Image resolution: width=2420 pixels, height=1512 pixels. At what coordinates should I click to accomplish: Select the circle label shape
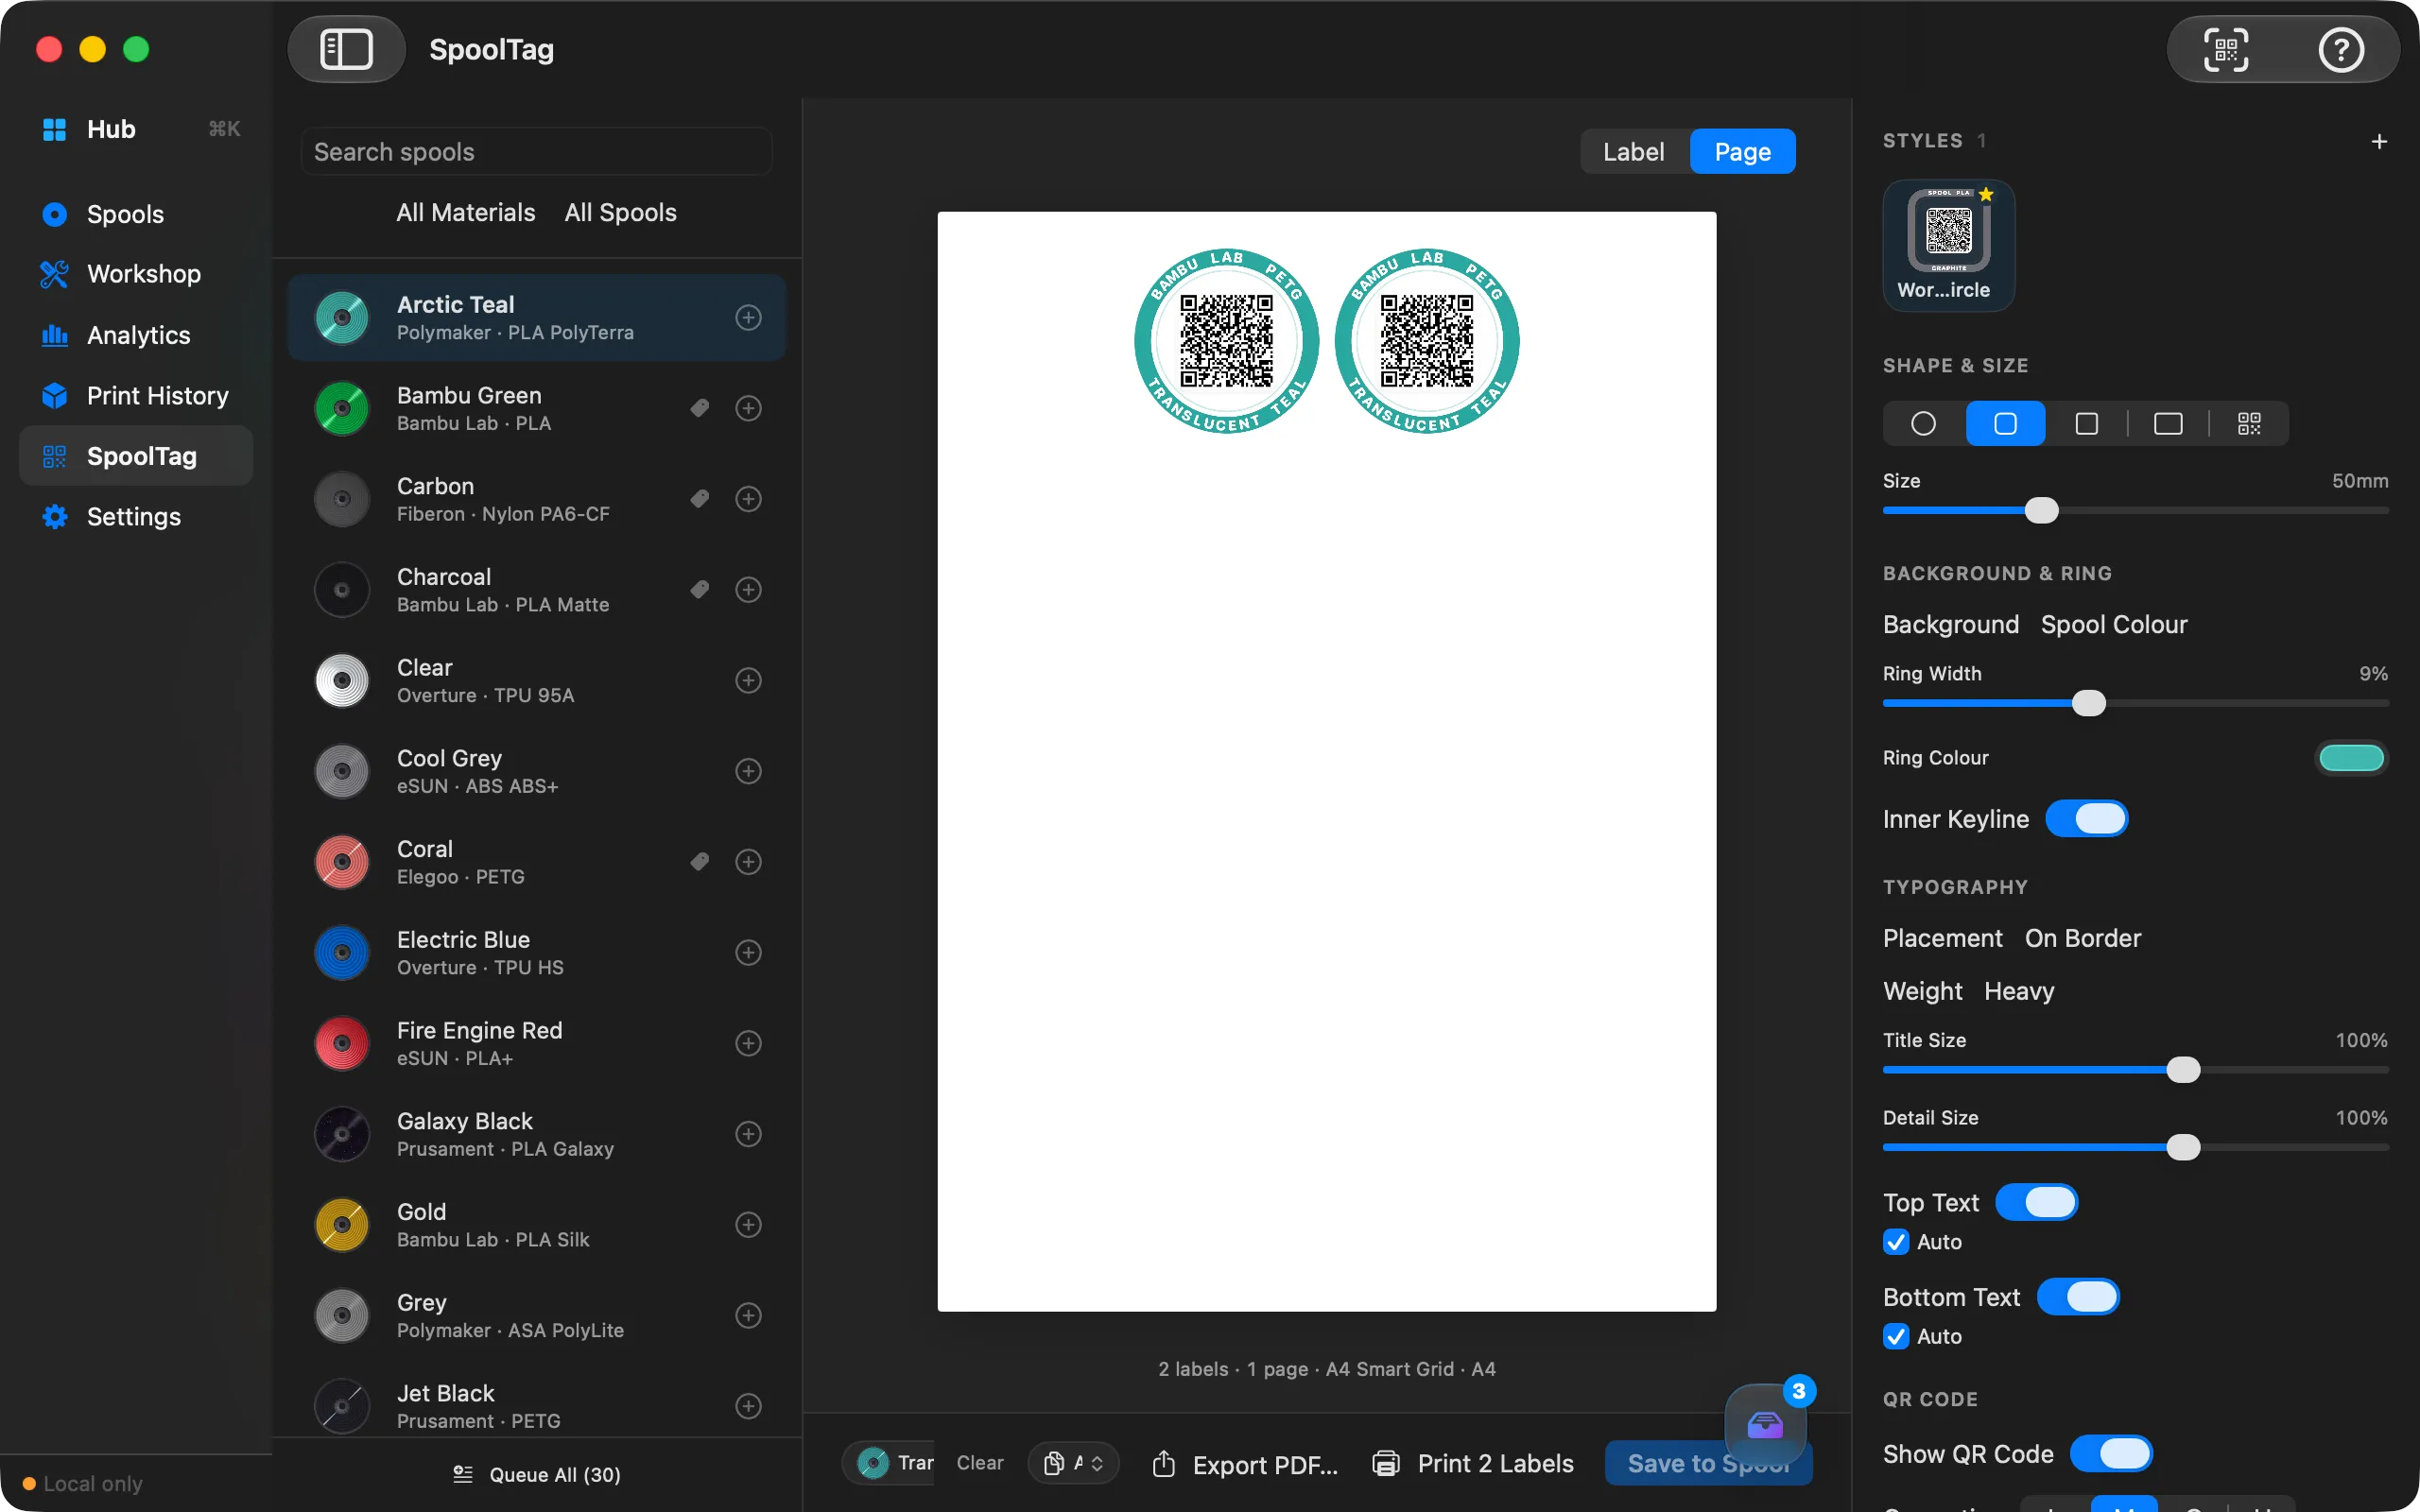1923,424
